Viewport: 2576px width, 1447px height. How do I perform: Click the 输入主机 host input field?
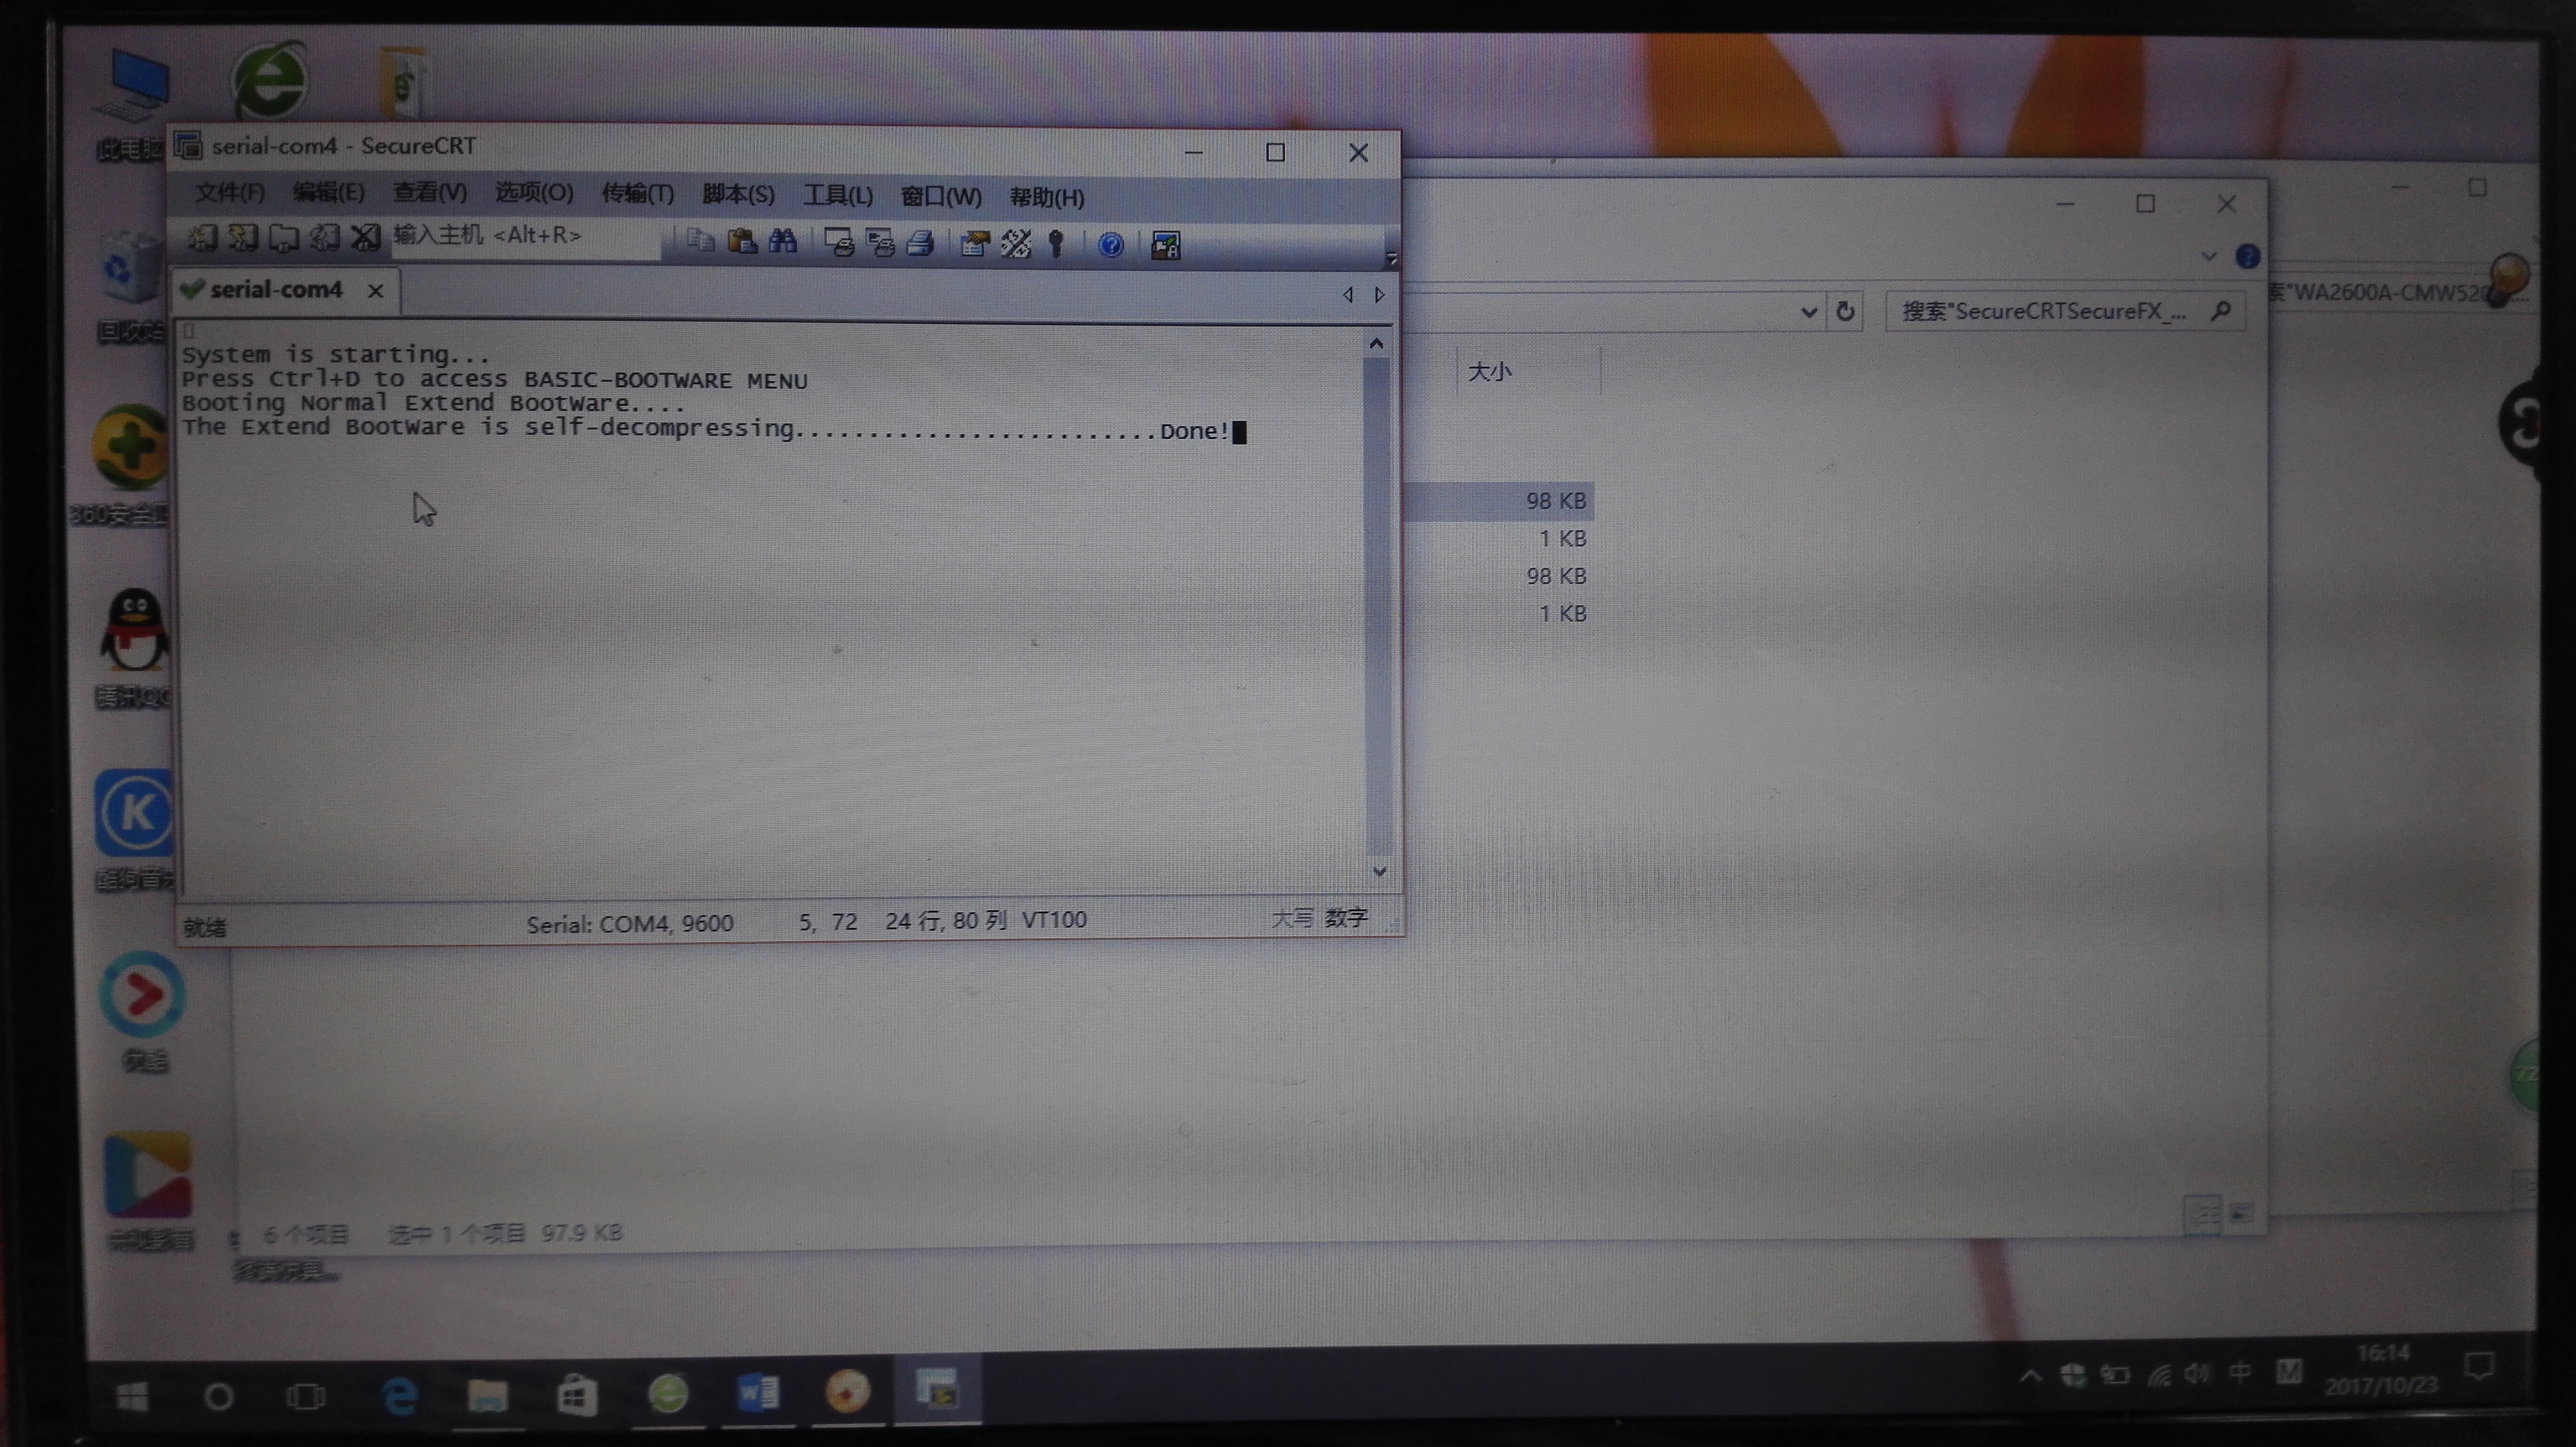coord(520,237)
